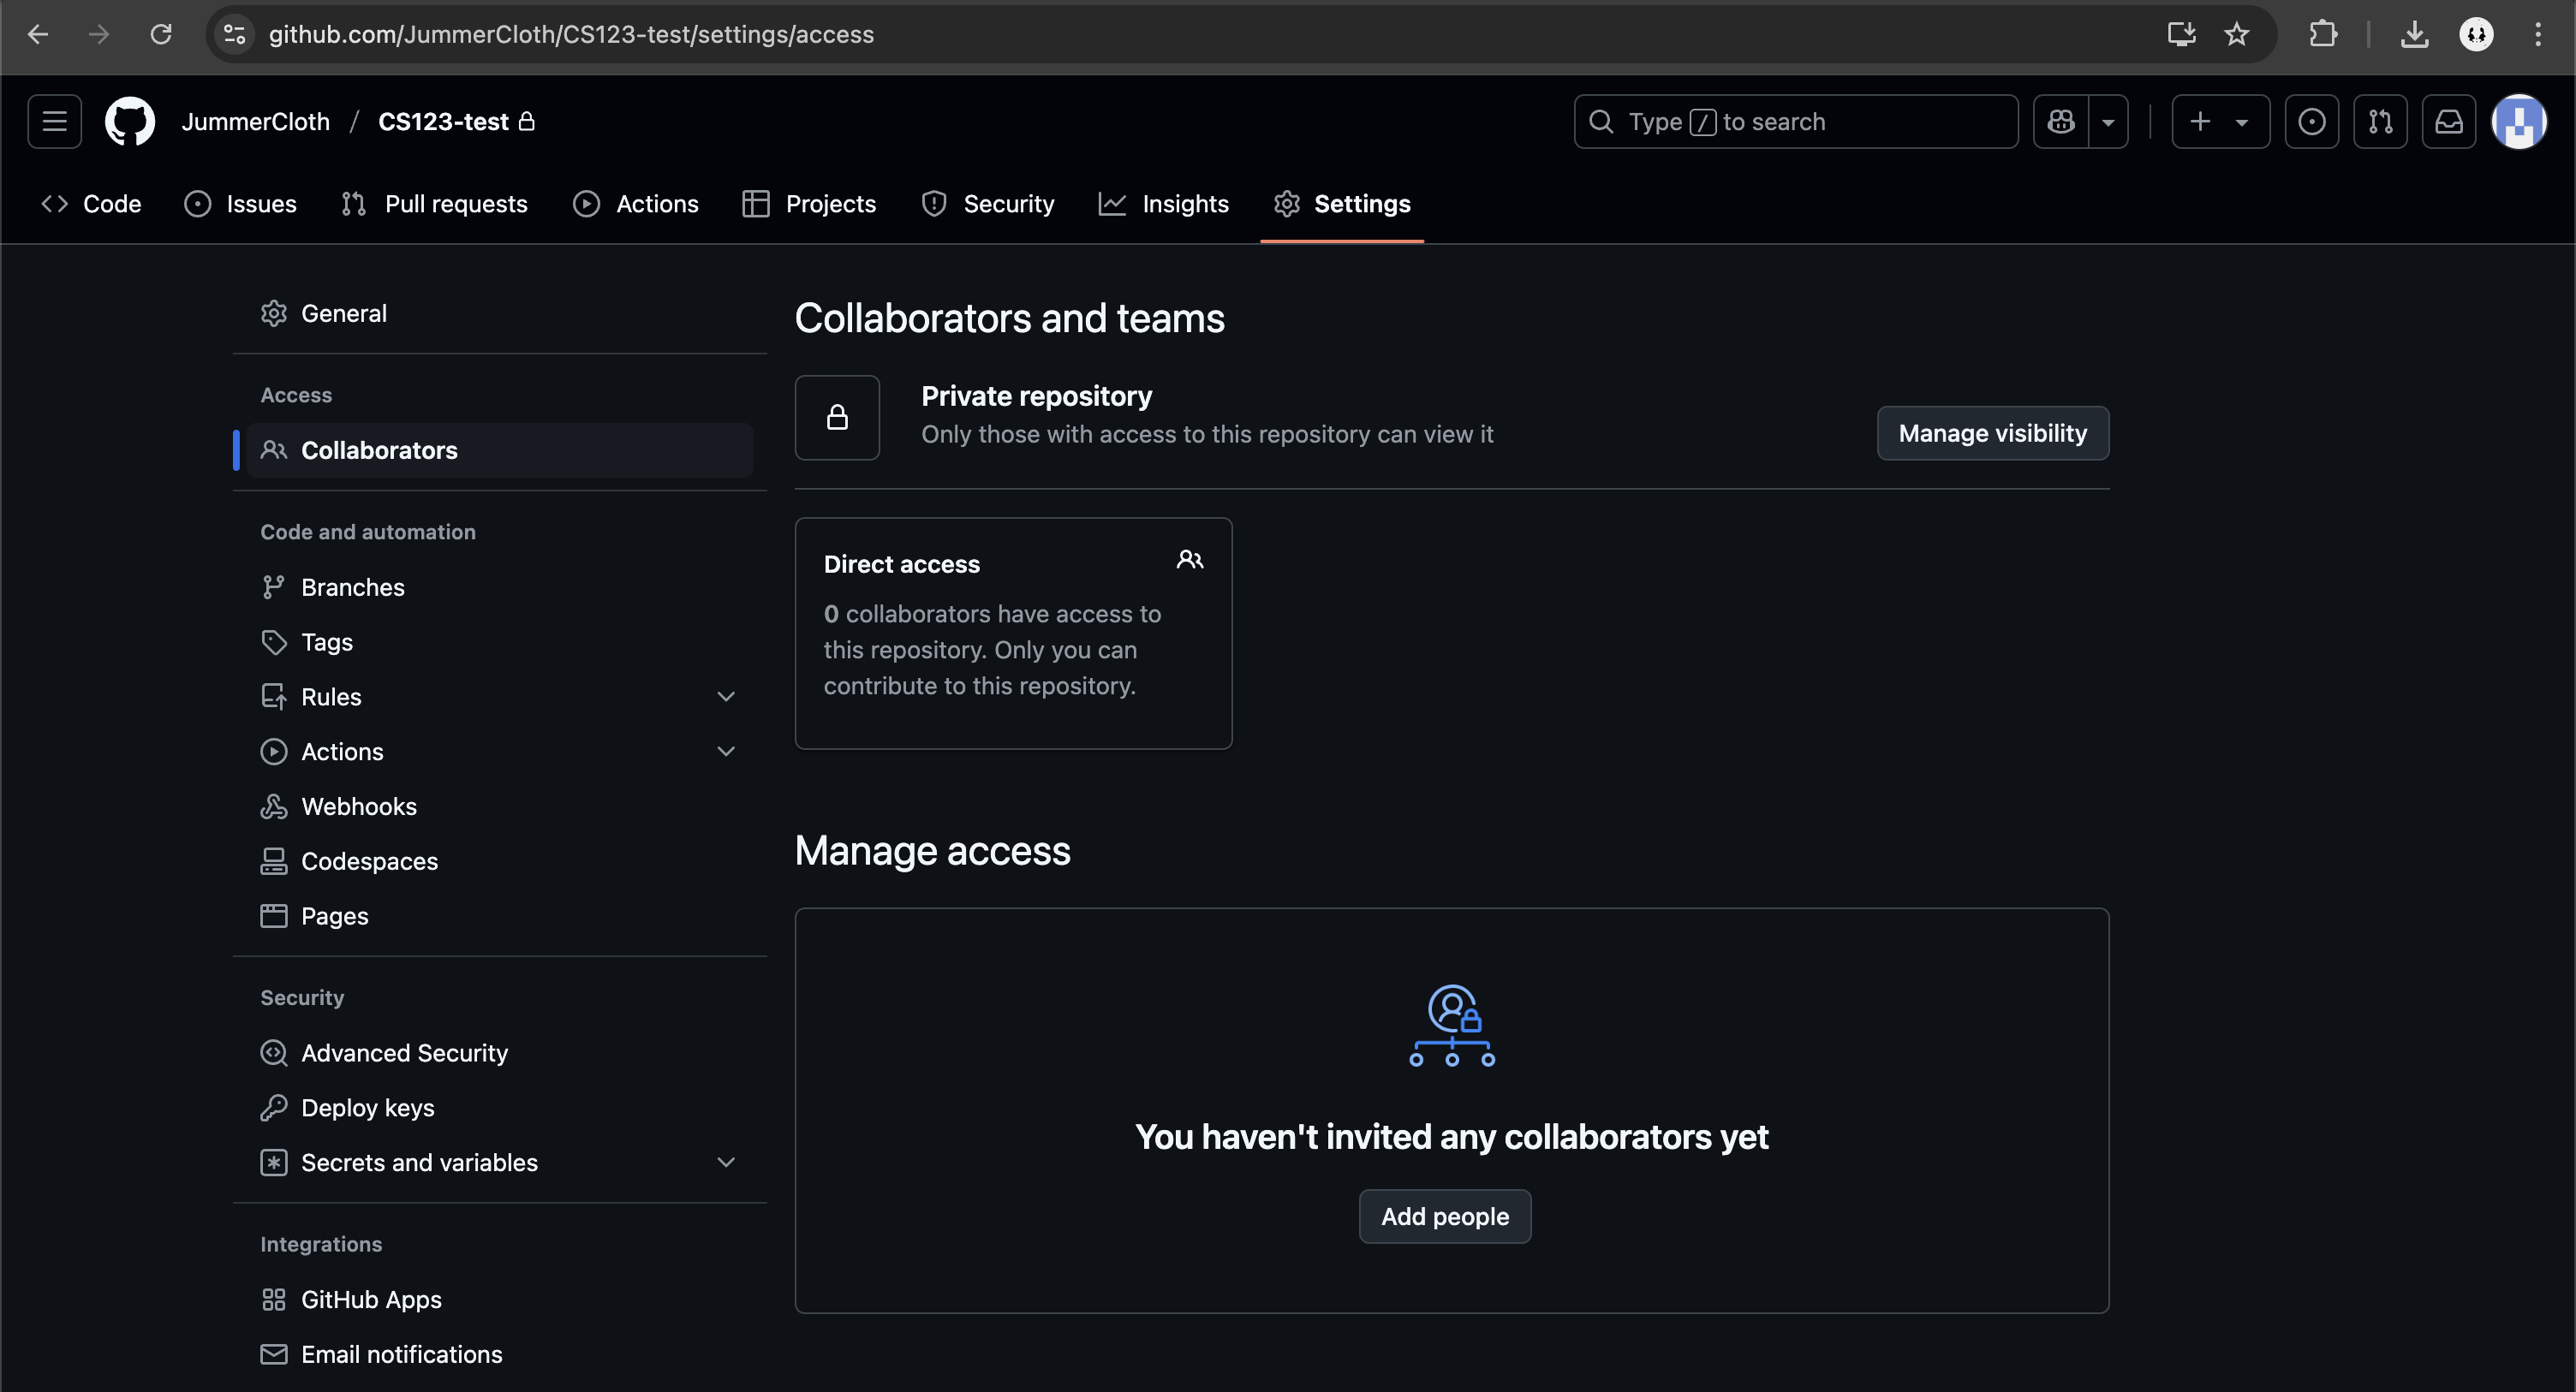Viewport: 2576px width, 1392px height.
Task: Open Copilot dropdown arrow
Action: (2108, 121)
